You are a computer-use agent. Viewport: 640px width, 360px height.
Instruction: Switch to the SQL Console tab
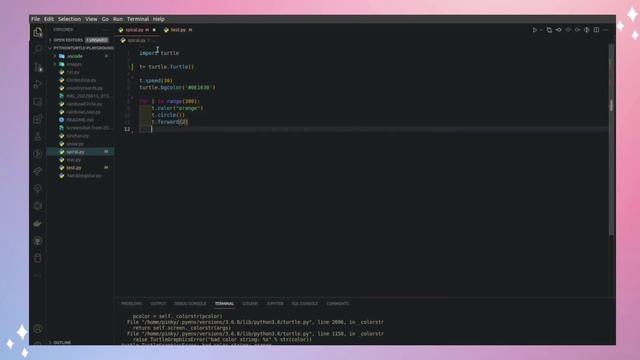click(x=304, y=304)
